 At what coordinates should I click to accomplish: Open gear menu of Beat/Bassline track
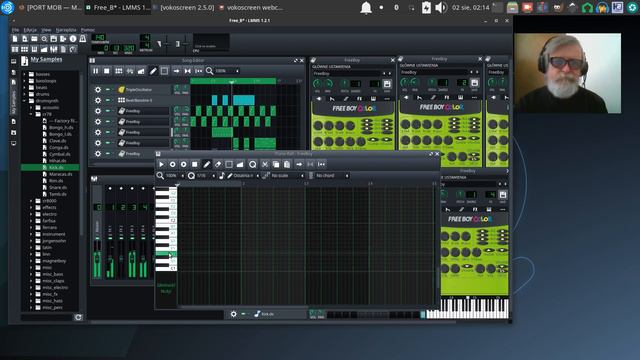point(98,100)
